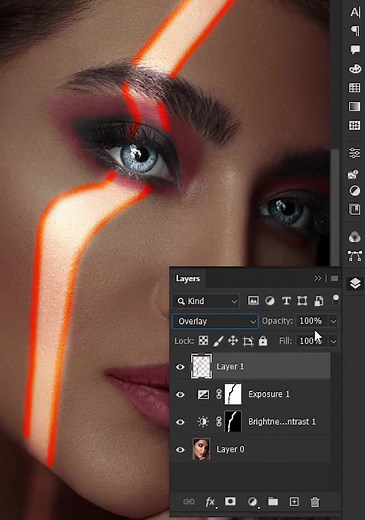The width and height of the screenshot is (365, 520).
Task: Click the Brightness/Contrast adjustment sun icon
Action: tap(203, 422)
